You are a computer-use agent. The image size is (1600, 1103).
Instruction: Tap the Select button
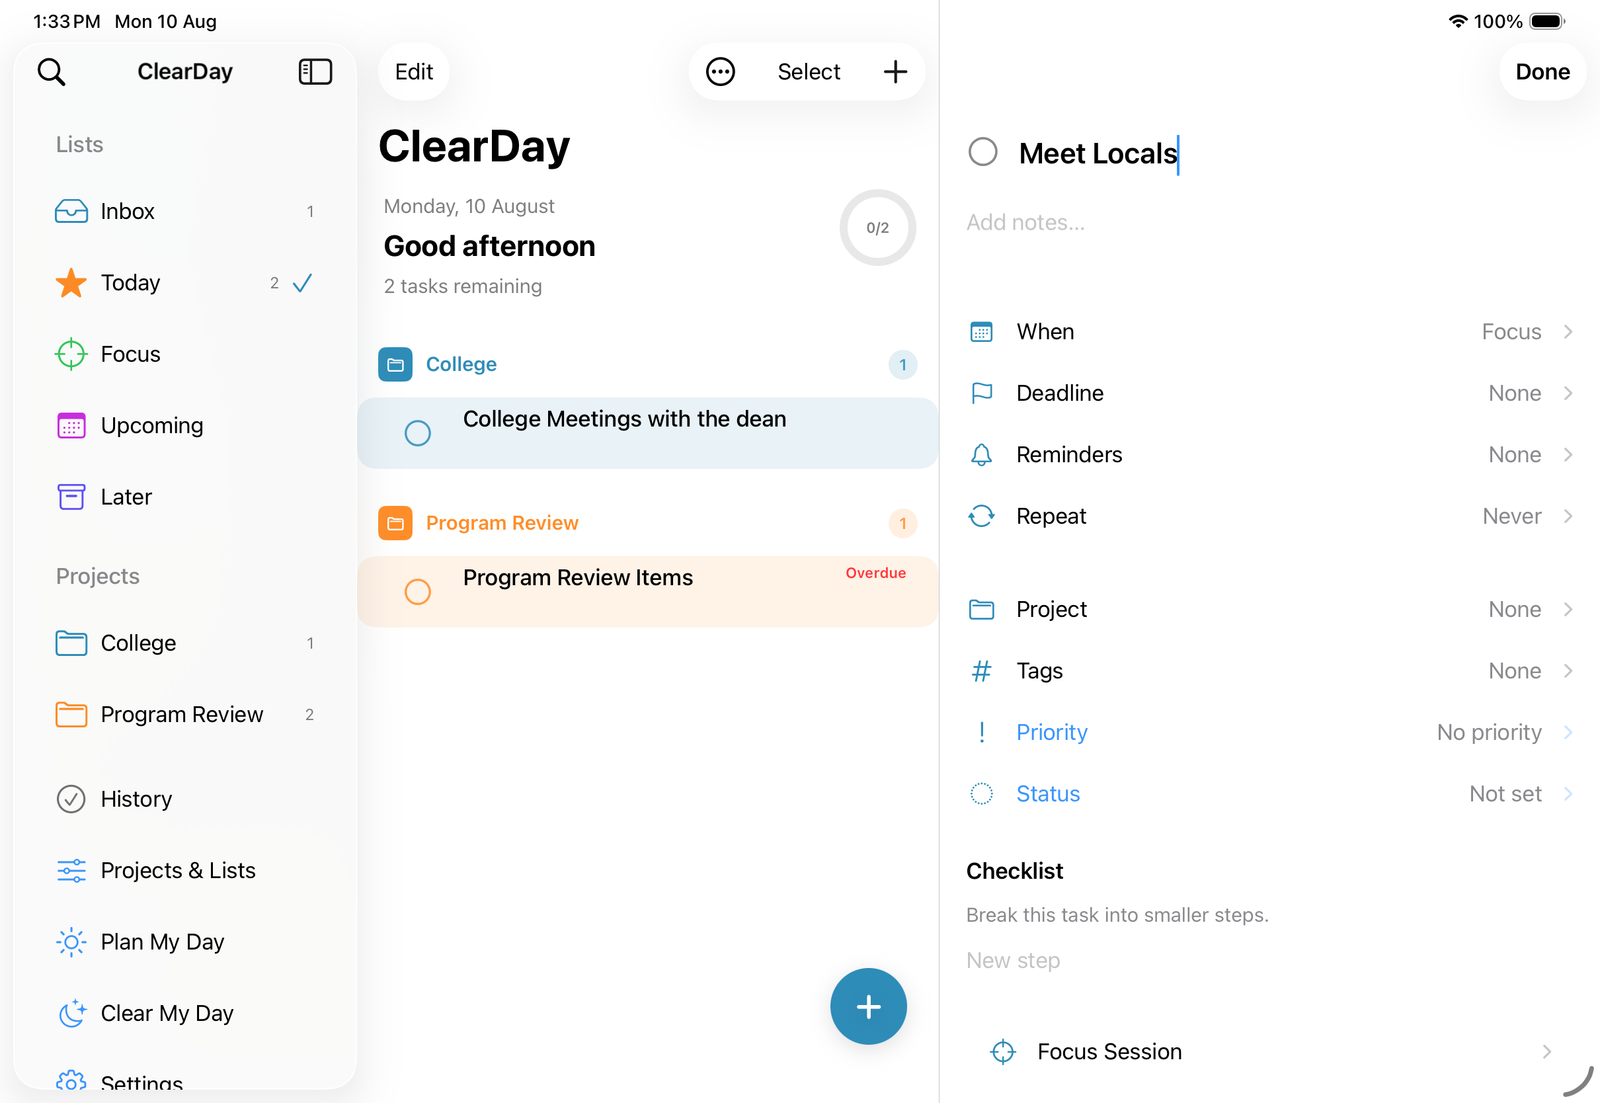tap(809, 72)
